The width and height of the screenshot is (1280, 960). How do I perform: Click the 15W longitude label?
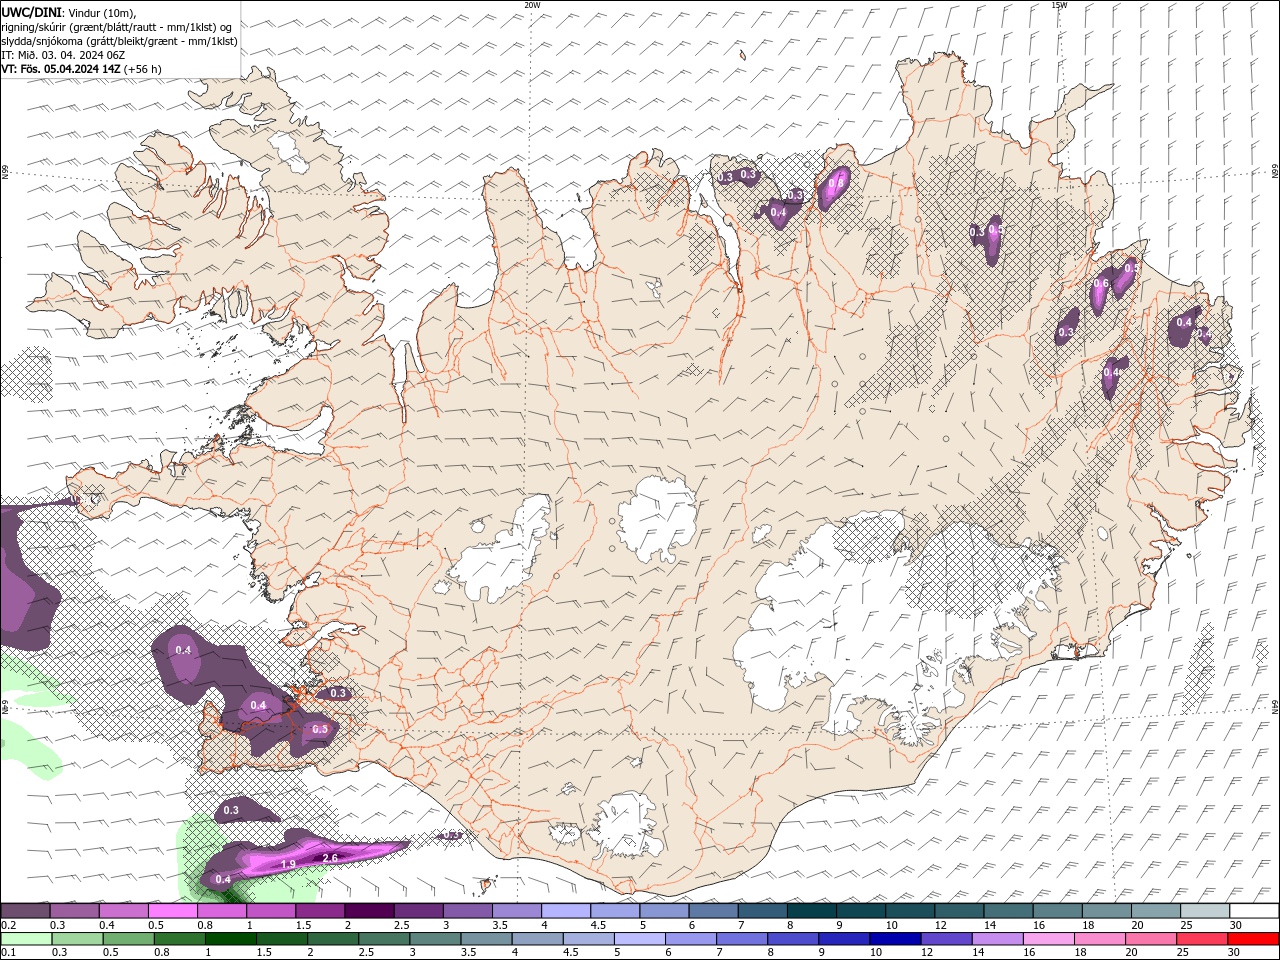click(x=1059, y=5)
